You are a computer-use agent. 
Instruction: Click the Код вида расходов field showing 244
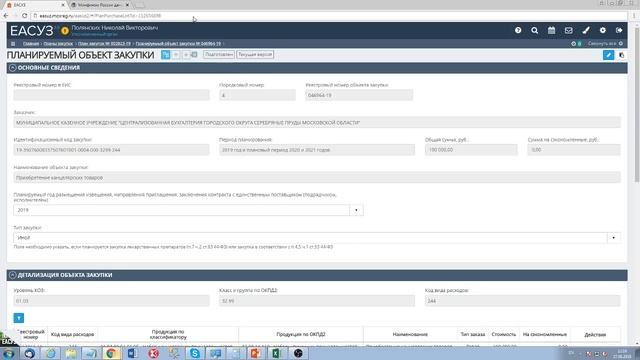pyautogui.click(x=522, y=301)
